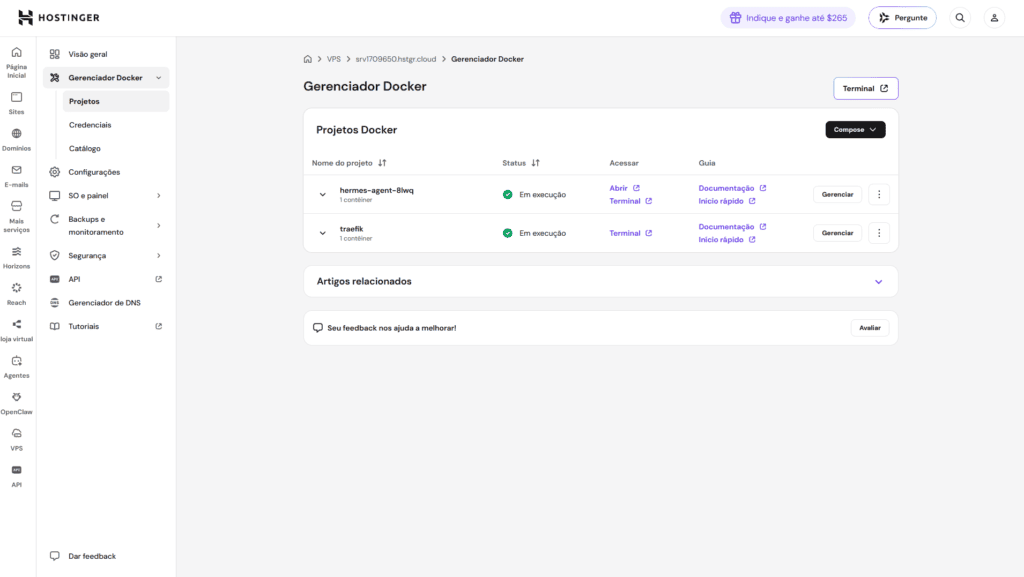
Task: Open Domínios in left rail
Action: (16, 140)
